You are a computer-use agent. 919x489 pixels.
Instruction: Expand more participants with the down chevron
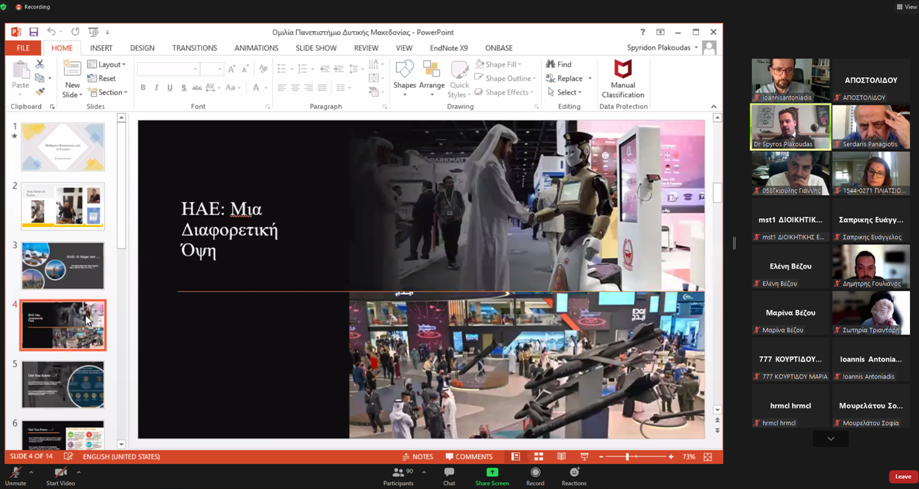[830, 439]
